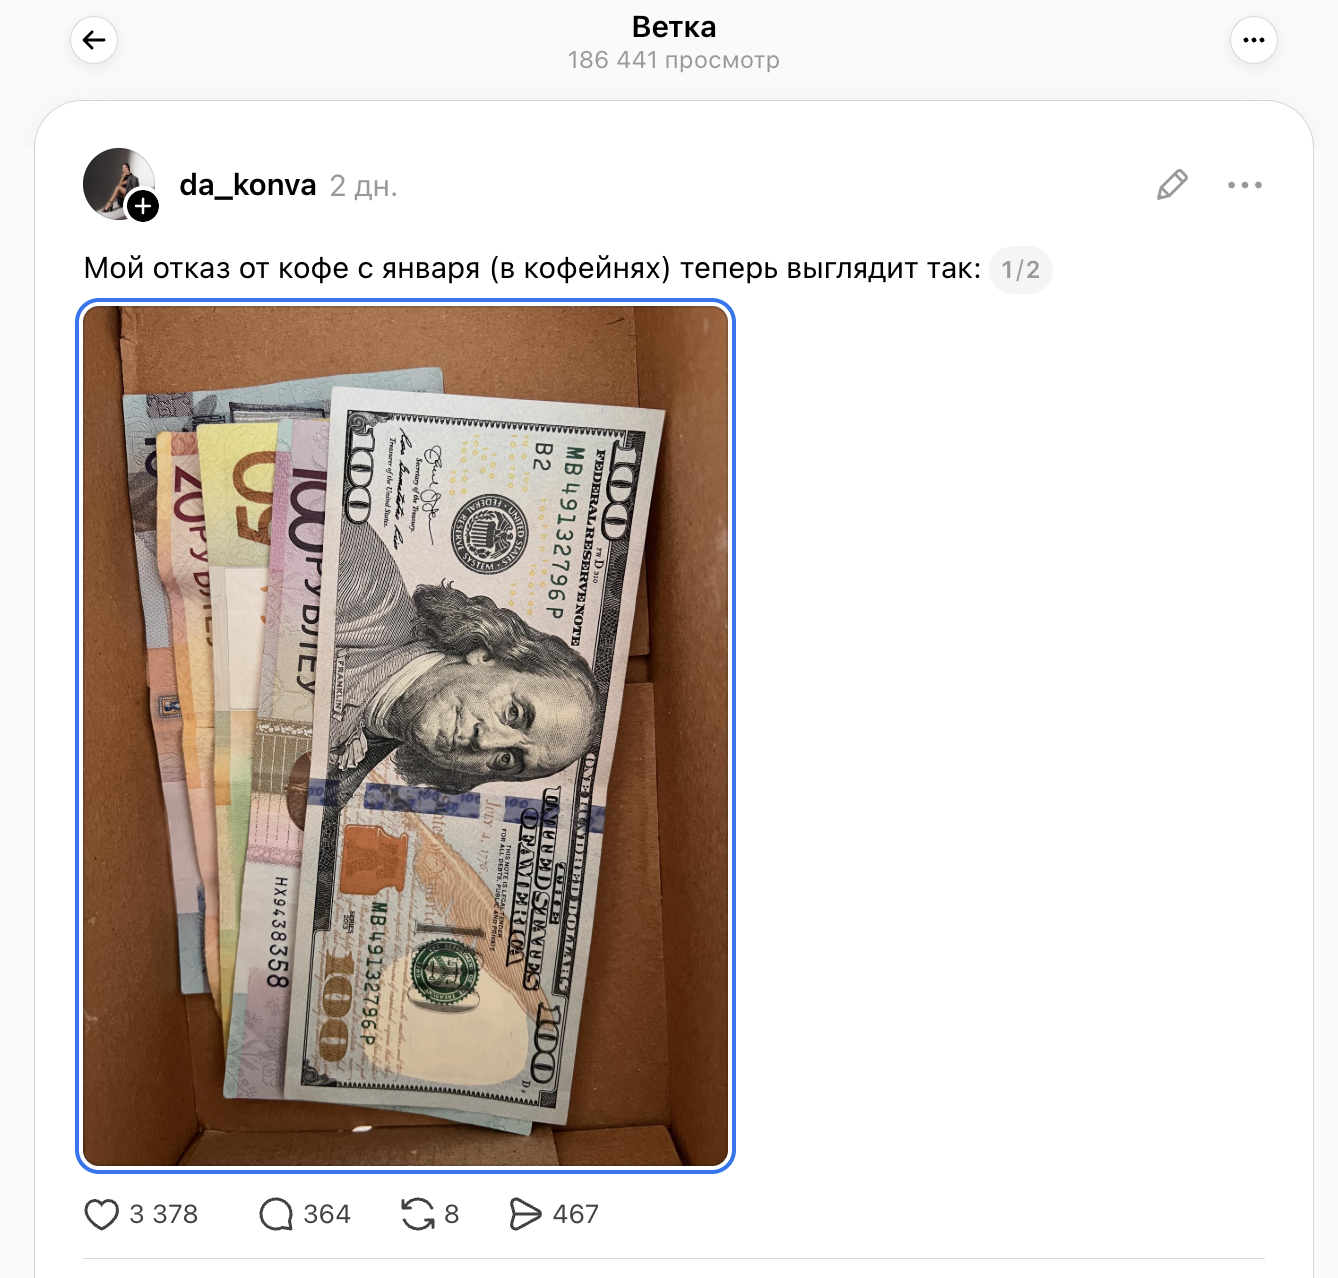Open the banknotes photo attachment
Screen dimensions: 1338x1278
coord(405,736)
